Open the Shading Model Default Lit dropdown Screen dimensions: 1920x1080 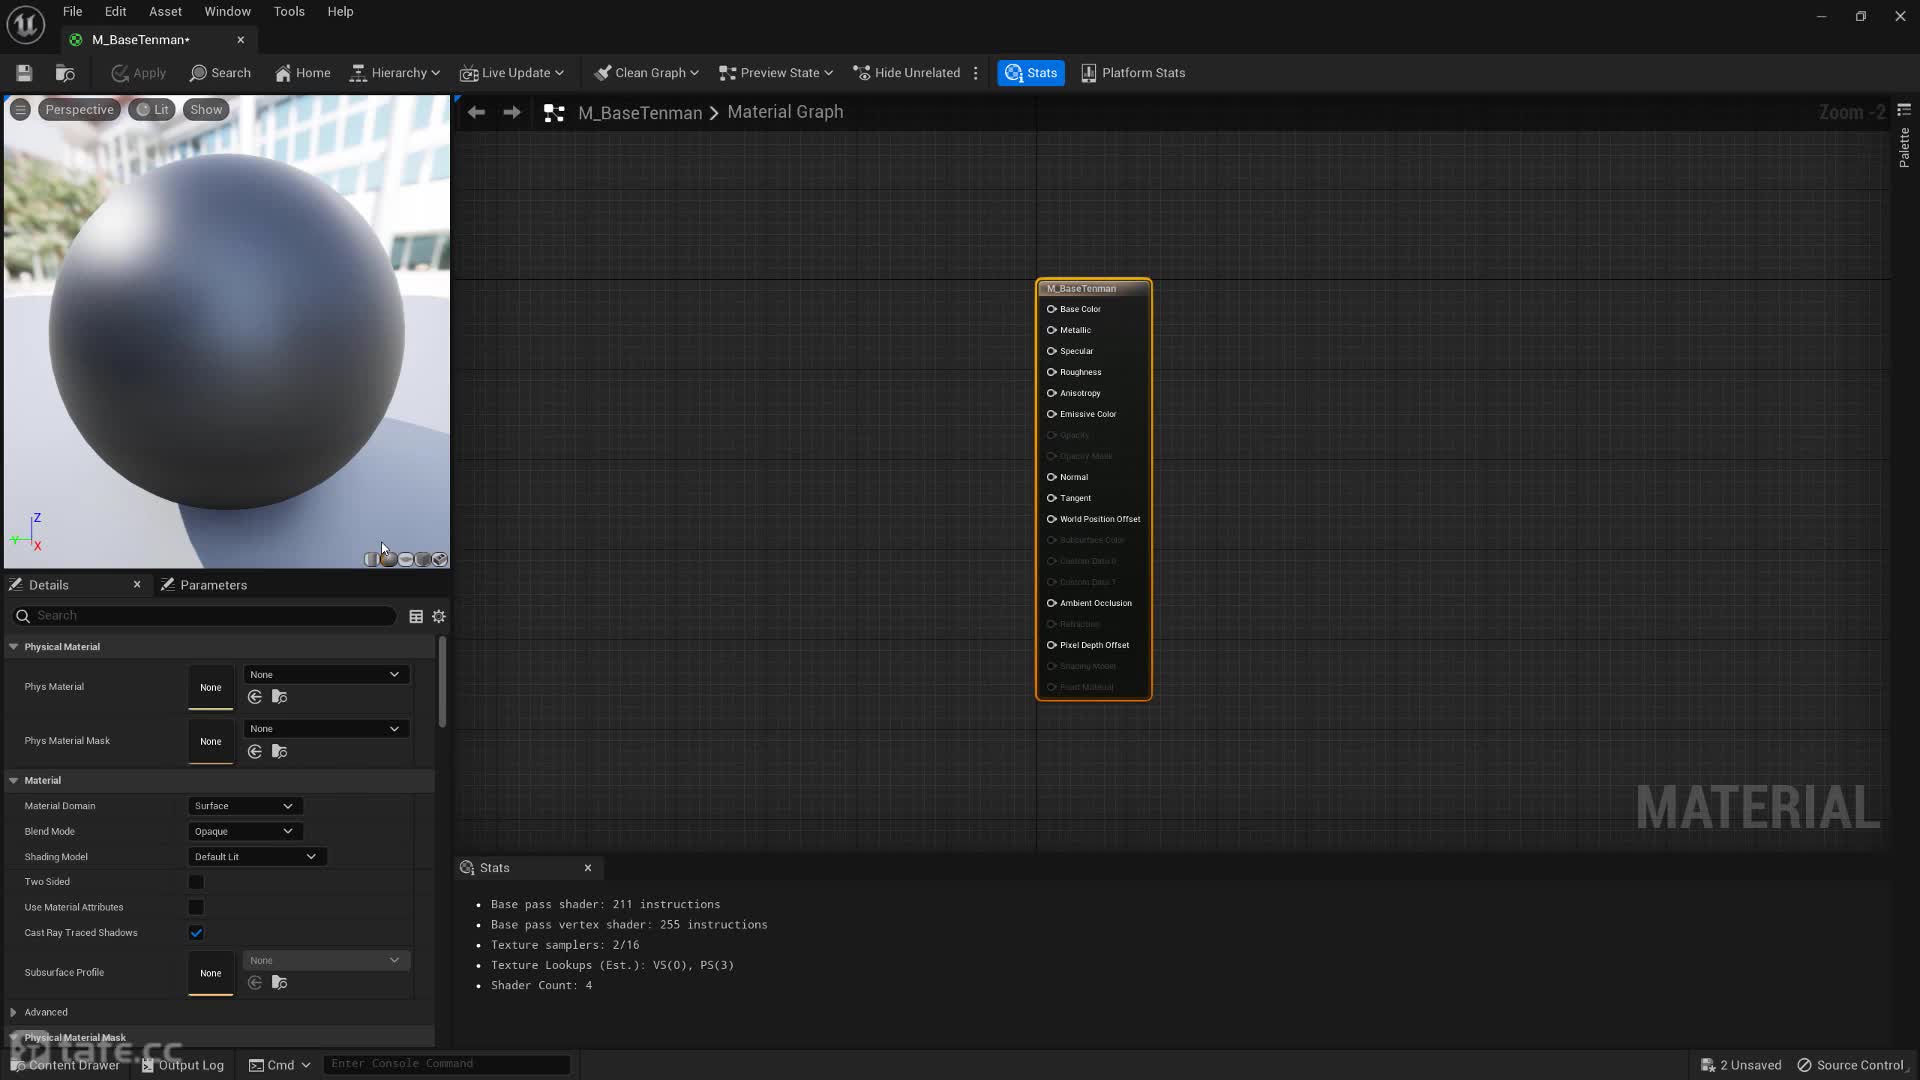click(257, 857)
